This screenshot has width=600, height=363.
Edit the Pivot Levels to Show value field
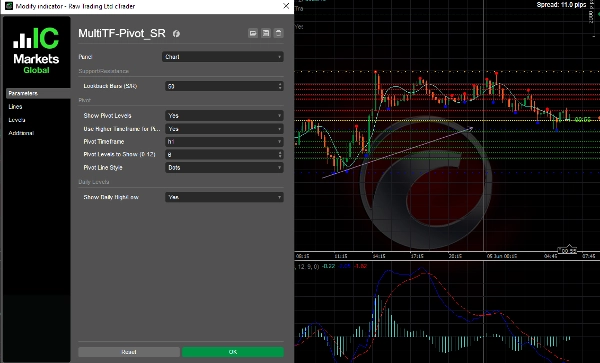tap(224, 155)
